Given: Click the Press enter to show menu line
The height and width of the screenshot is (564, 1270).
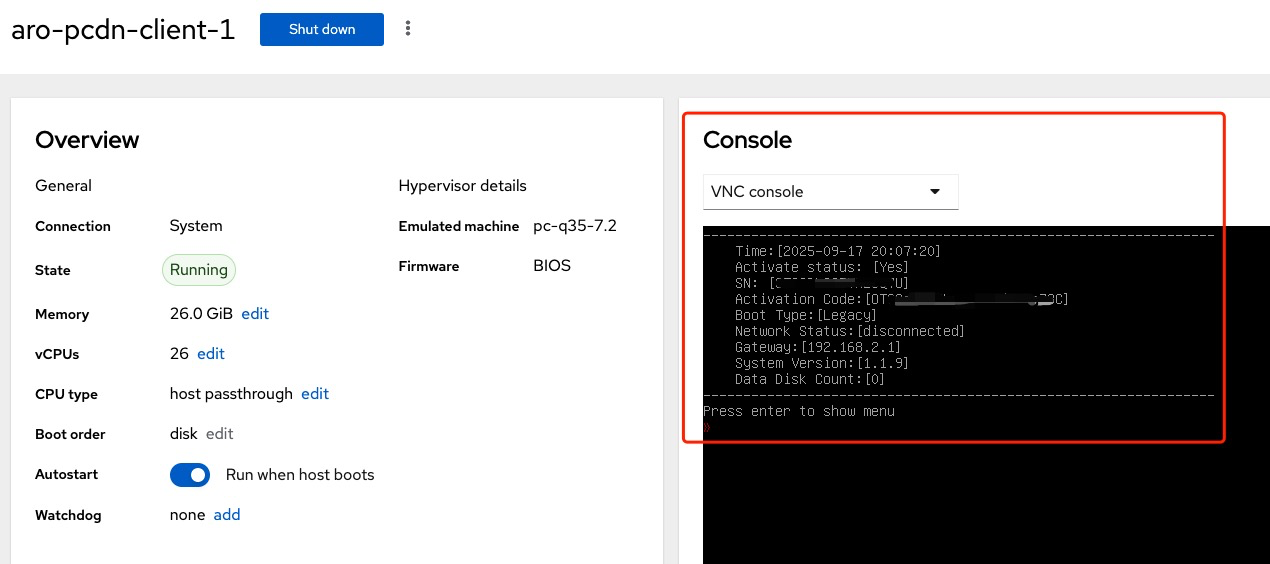Looking at the screenshot, I should 799,411.
